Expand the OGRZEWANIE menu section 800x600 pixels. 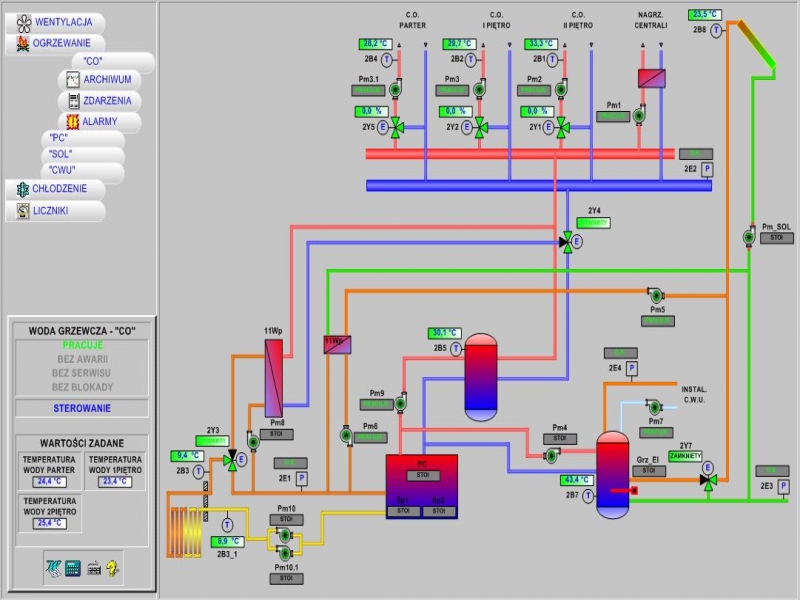click(x=60, y=43)
